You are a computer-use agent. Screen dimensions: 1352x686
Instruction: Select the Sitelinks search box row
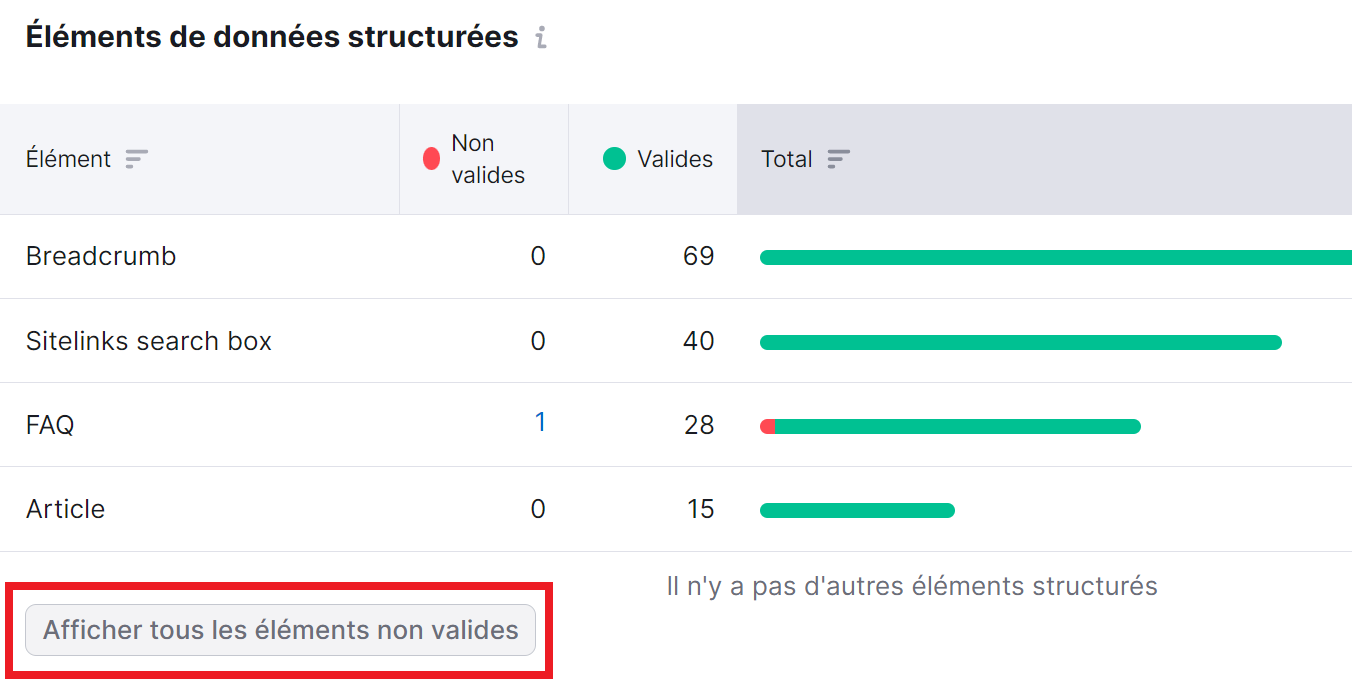(149, 341)
